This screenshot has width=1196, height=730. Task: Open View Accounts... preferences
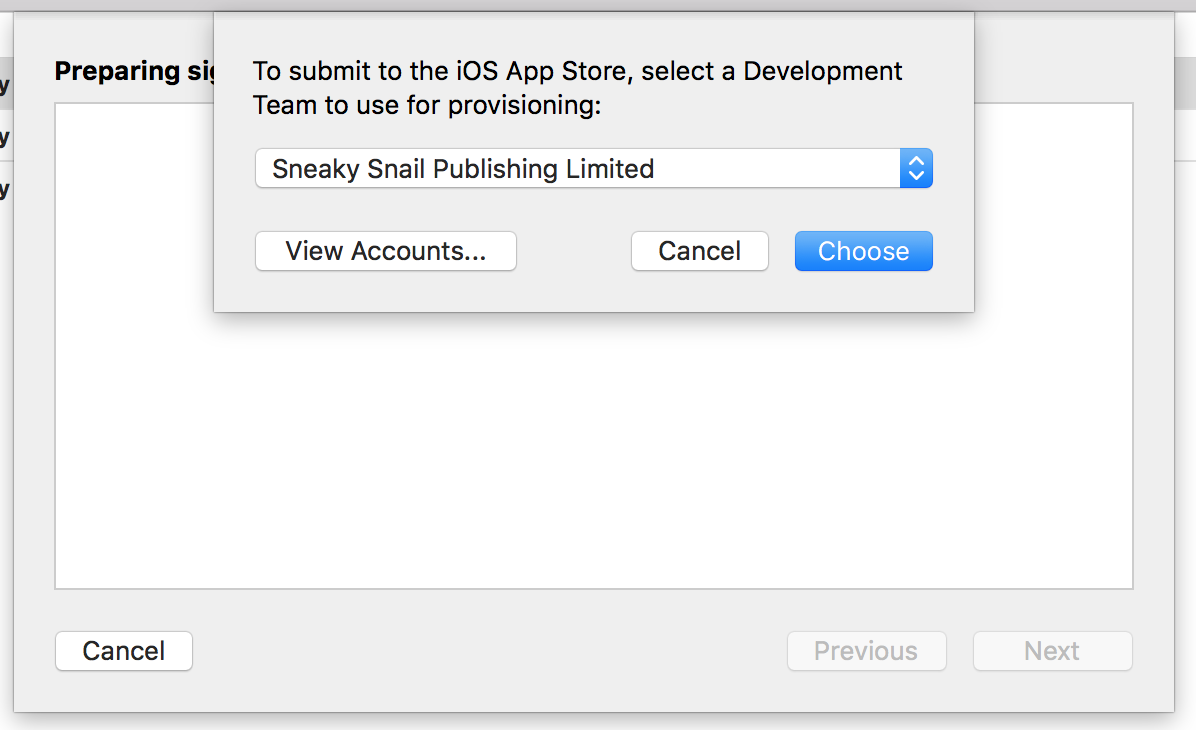(385, 251)
